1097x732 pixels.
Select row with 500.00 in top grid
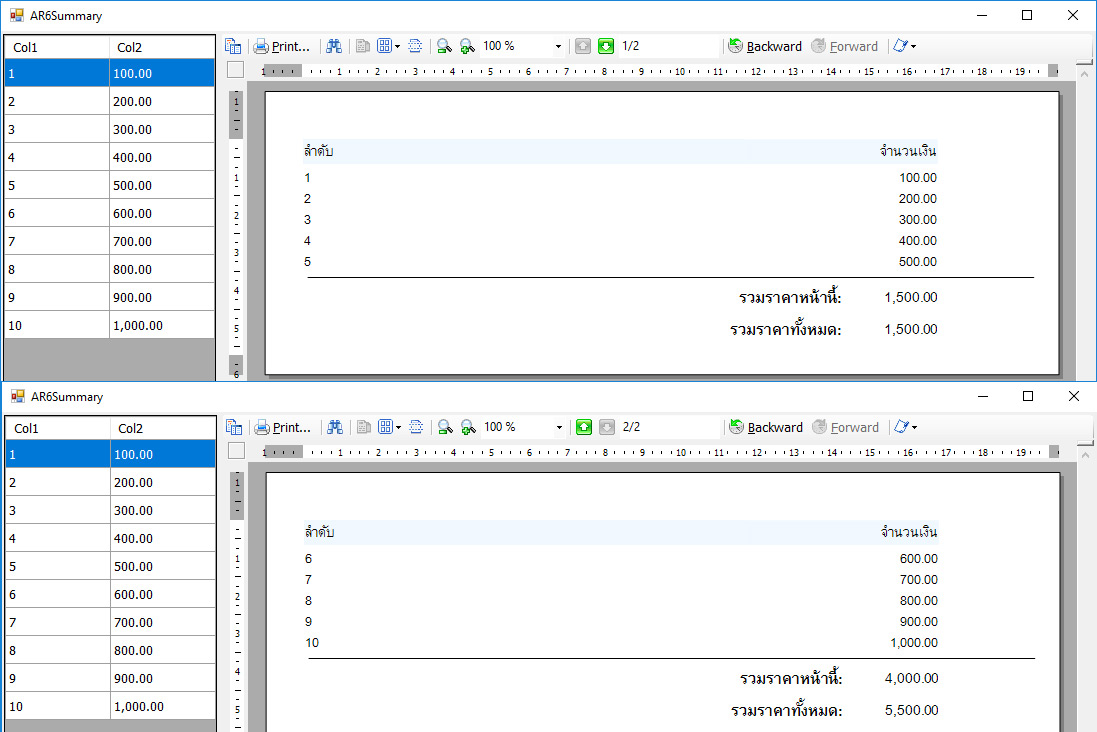[x=110, y=185]
